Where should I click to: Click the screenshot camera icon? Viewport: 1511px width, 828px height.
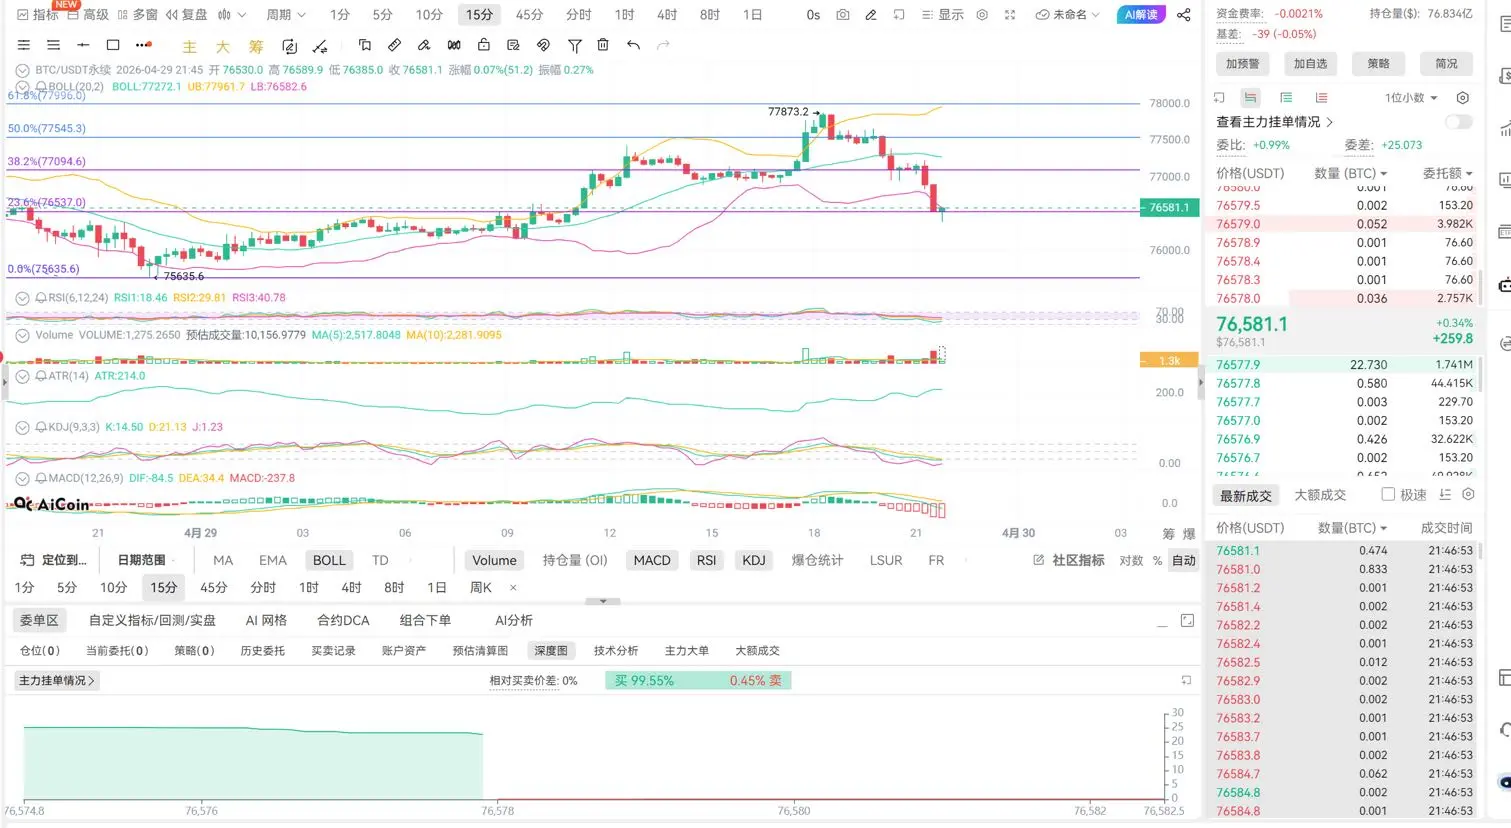coord(843,15)
